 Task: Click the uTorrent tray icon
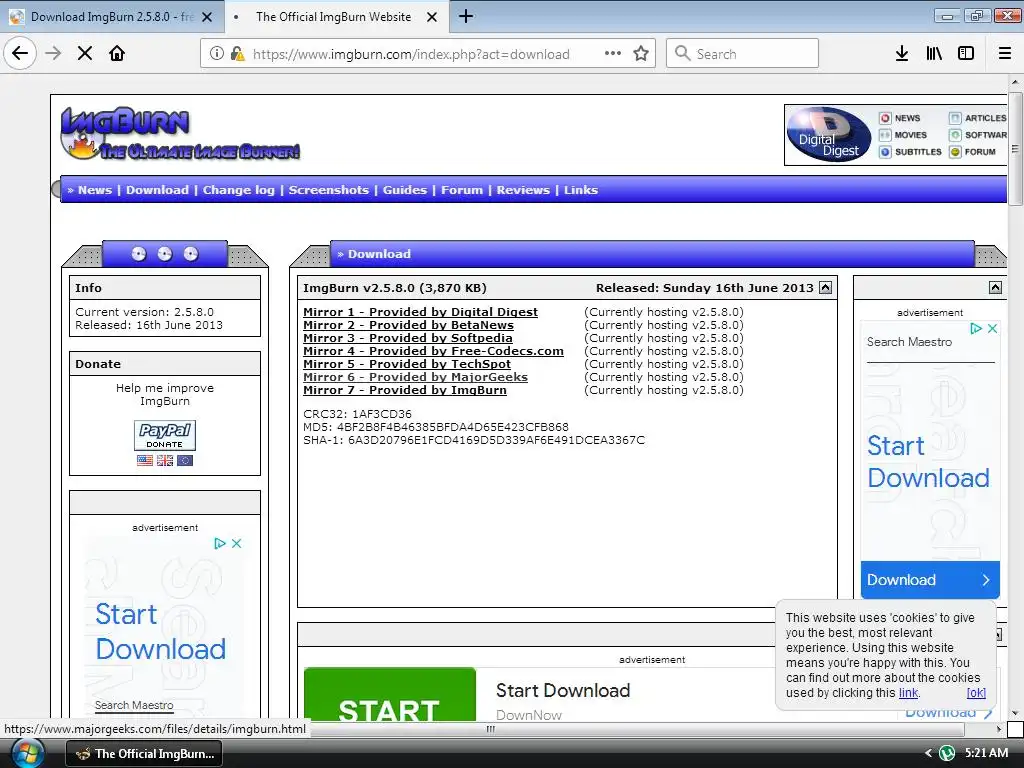[x=948, y=753]
